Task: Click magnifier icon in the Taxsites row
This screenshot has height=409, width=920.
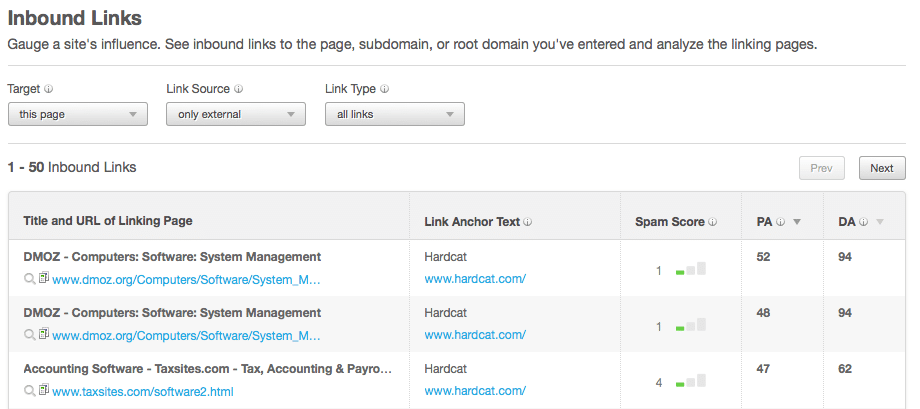Action: click(x=29, y=390)
